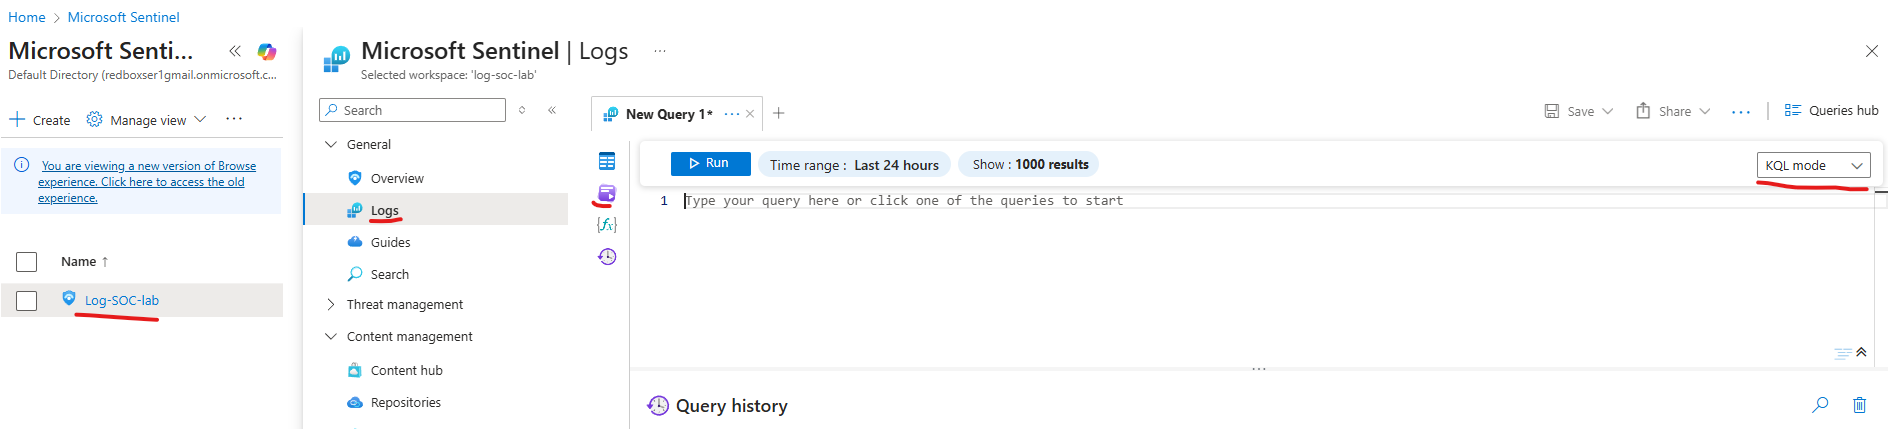
Task: Open the Log-SOC-lab workspace link
Action: point(122,300)
